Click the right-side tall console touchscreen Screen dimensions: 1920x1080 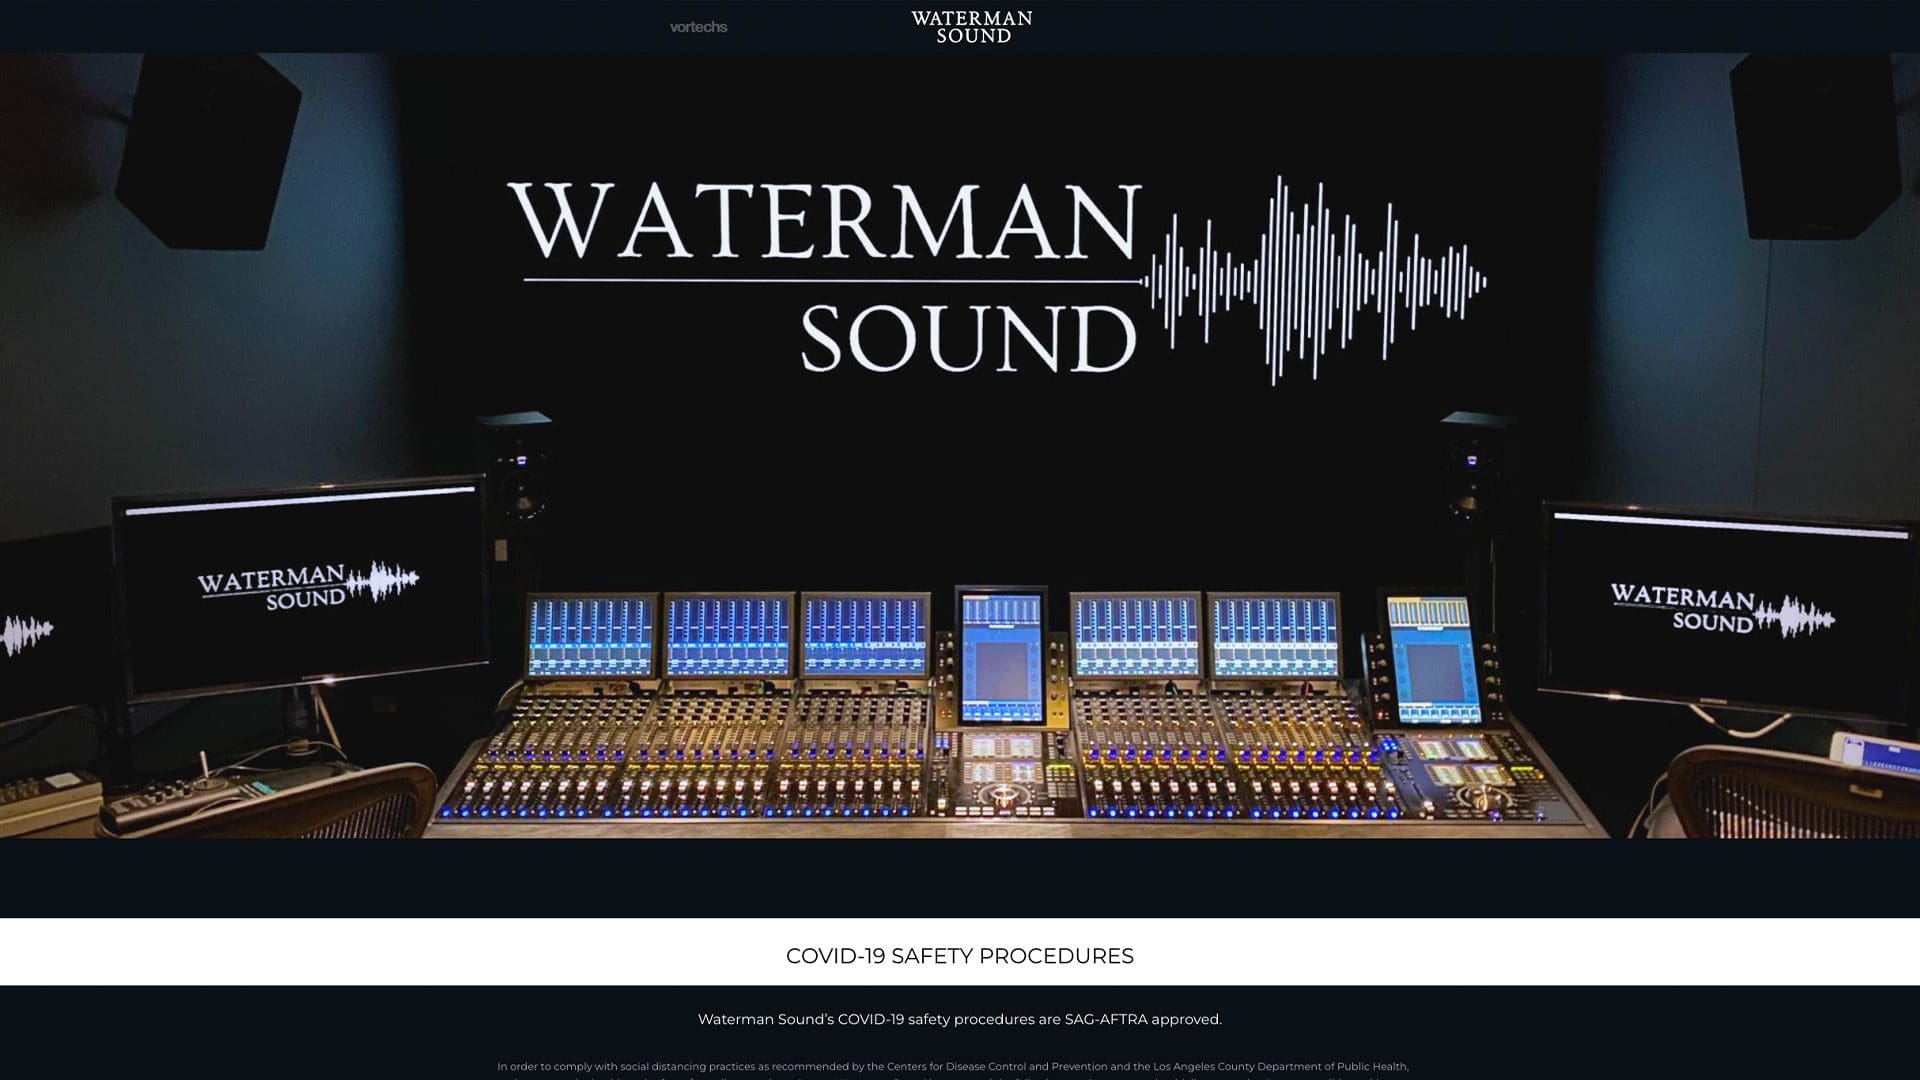click(x=1432, y=660)
